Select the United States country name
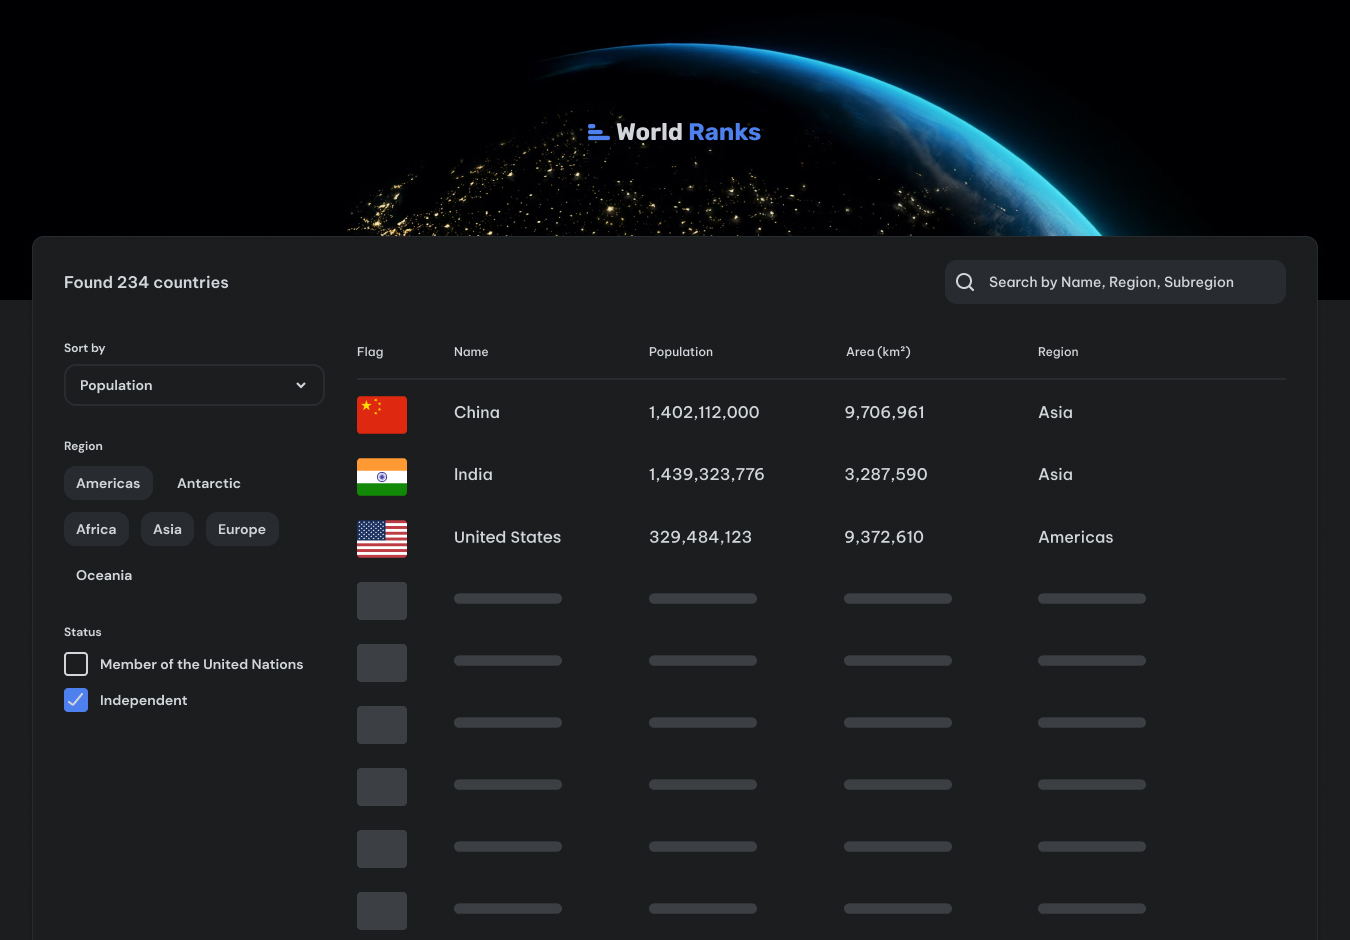Screen dimensions: 1350x940 coord(507,537)
